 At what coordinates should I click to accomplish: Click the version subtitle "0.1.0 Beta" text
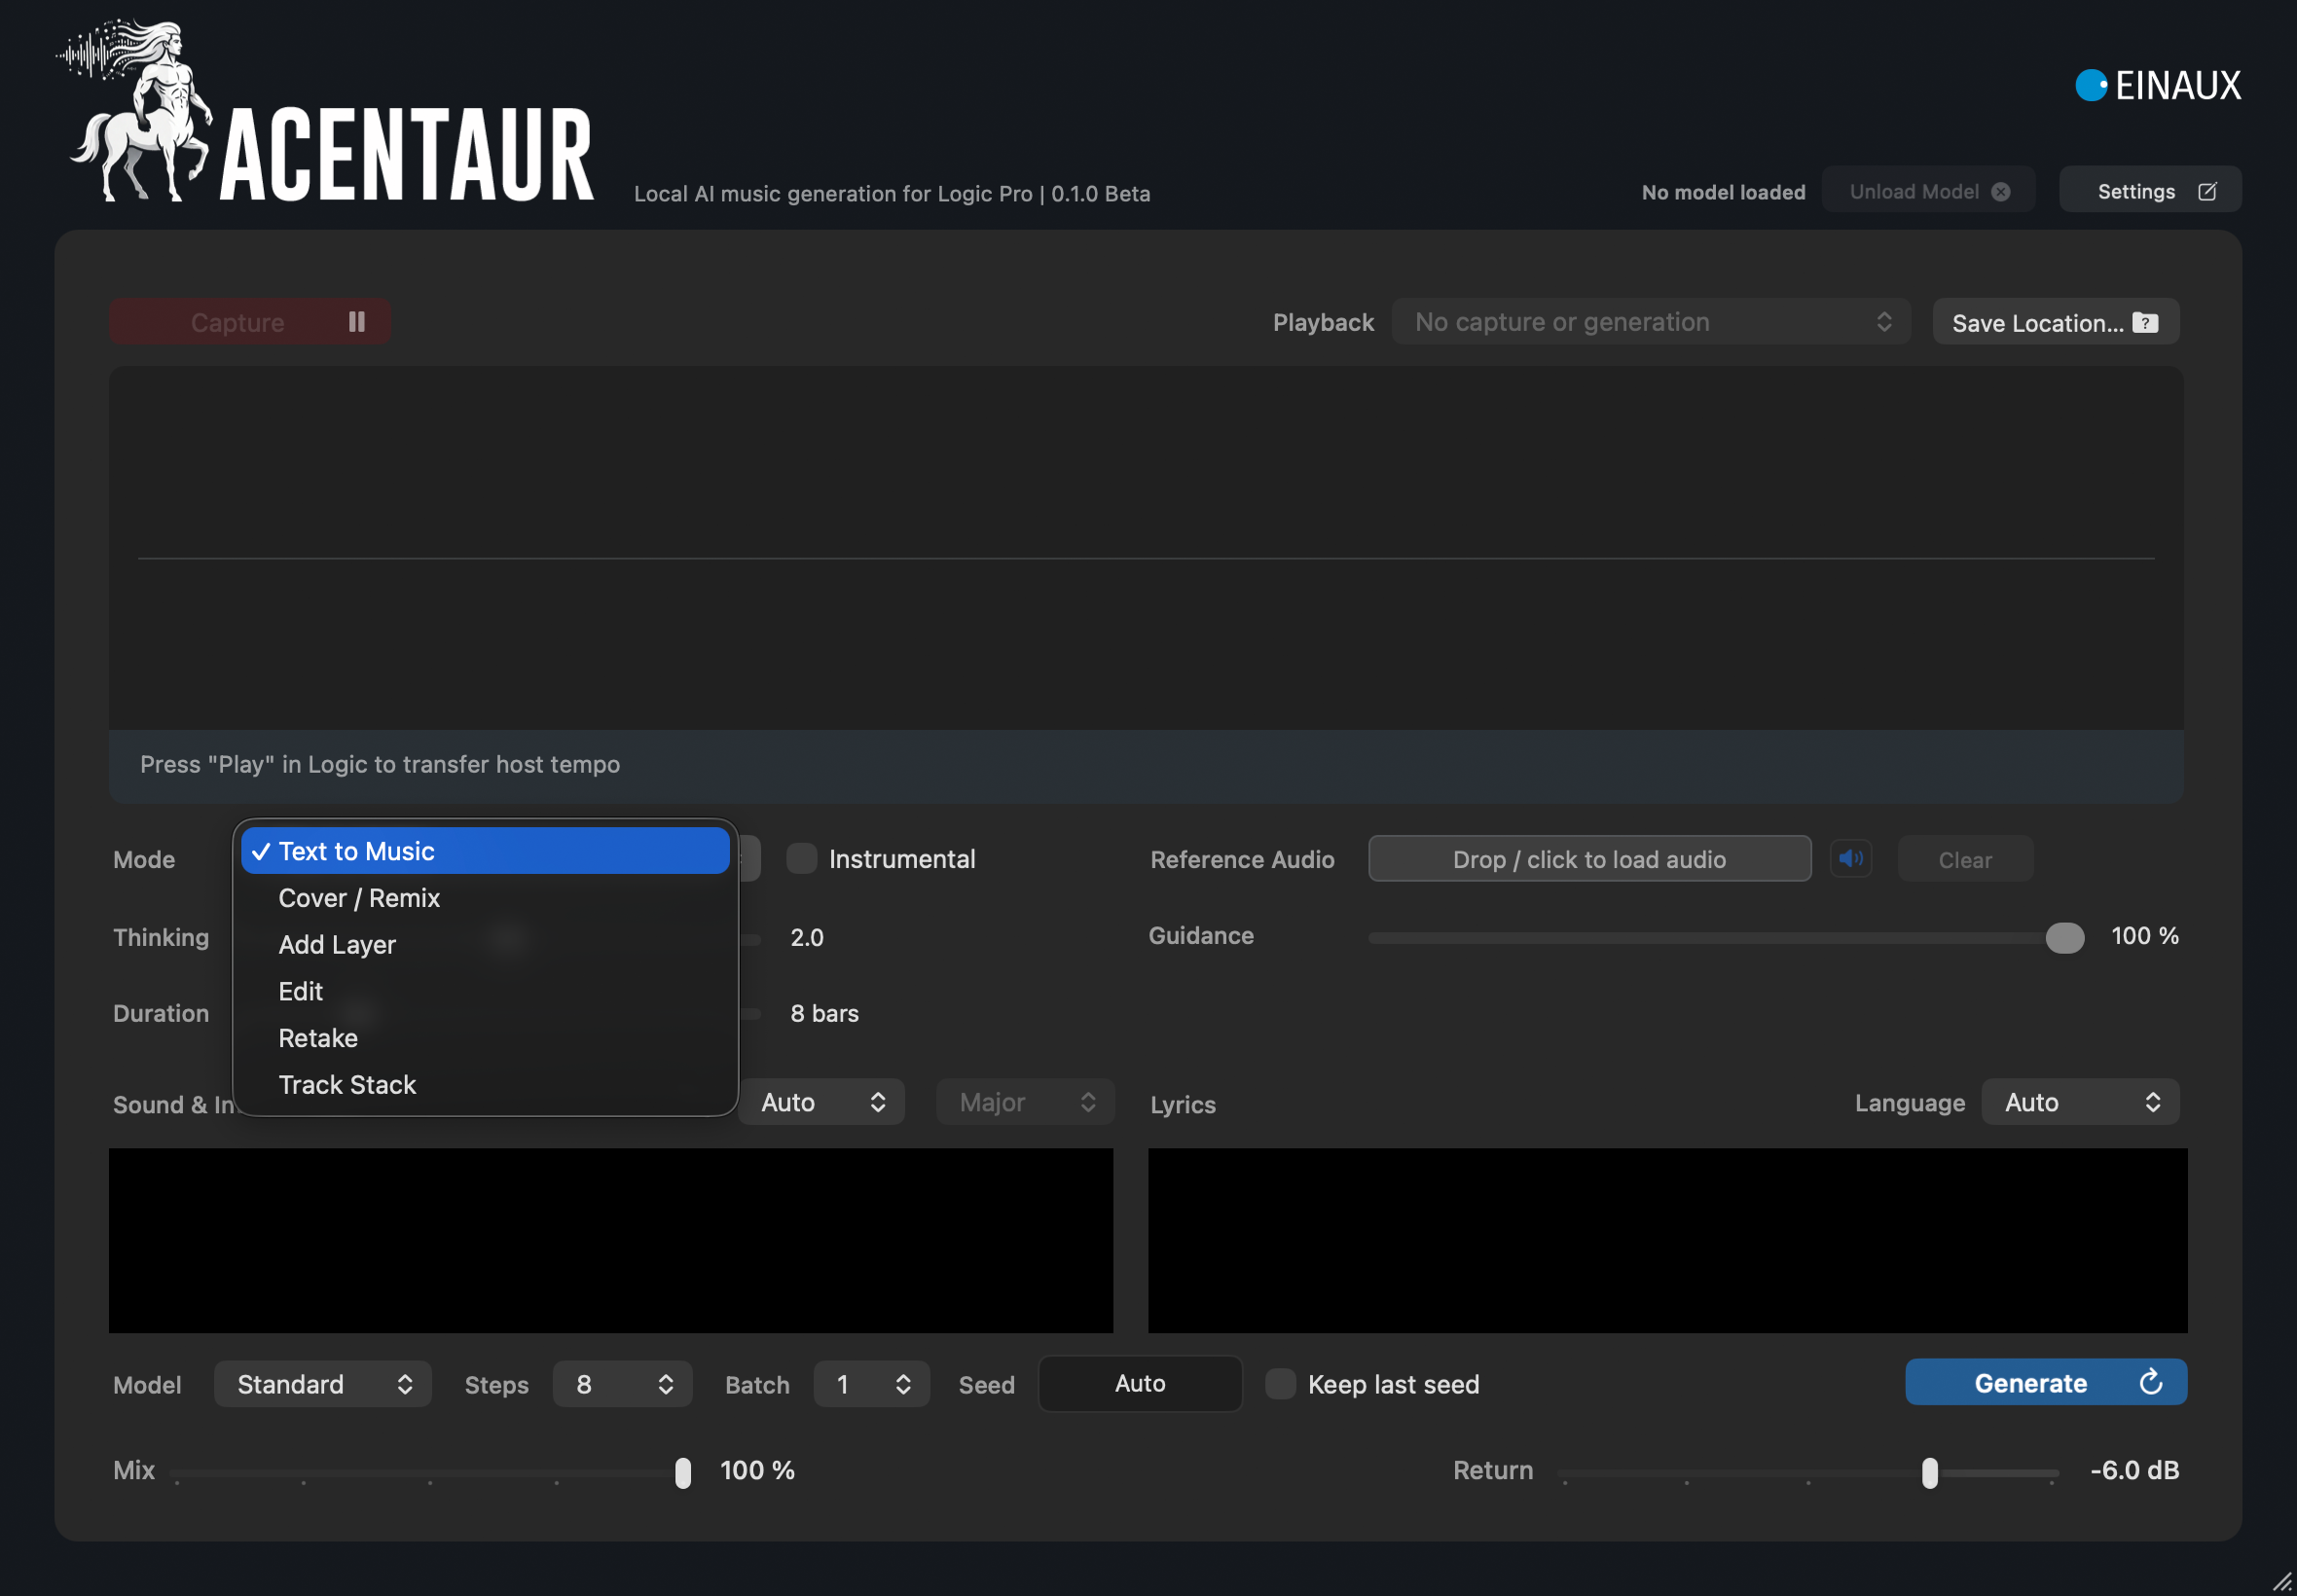pos(1100,193)
